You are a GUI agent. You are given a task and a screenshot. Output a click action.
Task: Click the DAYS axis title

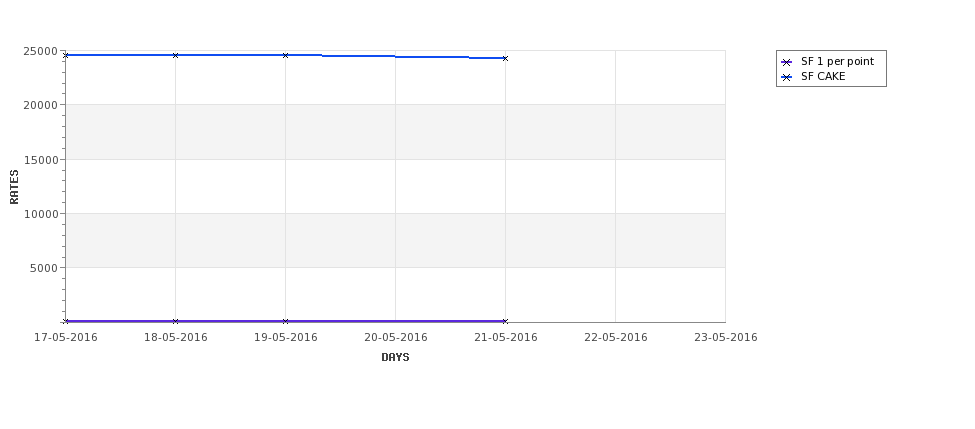pos(395,358)
